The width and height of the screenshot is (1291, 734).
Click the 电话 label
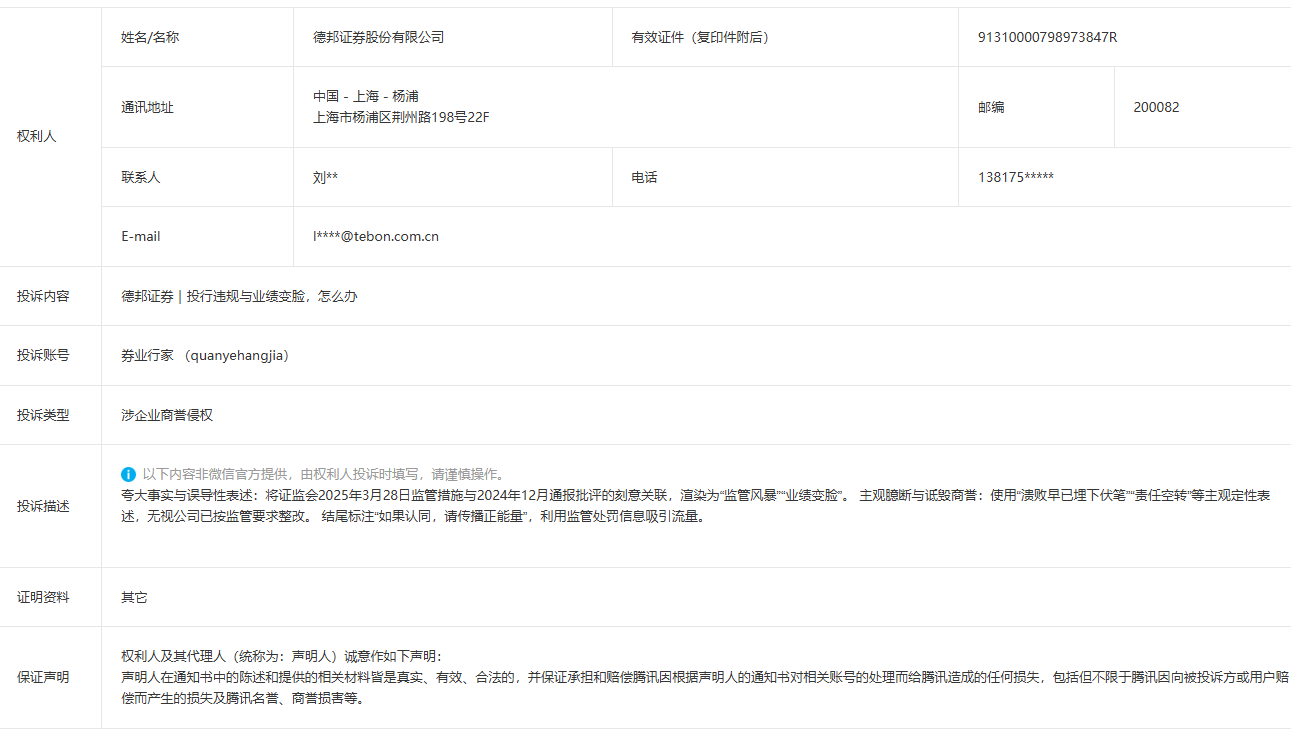pyautogui.click(x=644, y=177)
